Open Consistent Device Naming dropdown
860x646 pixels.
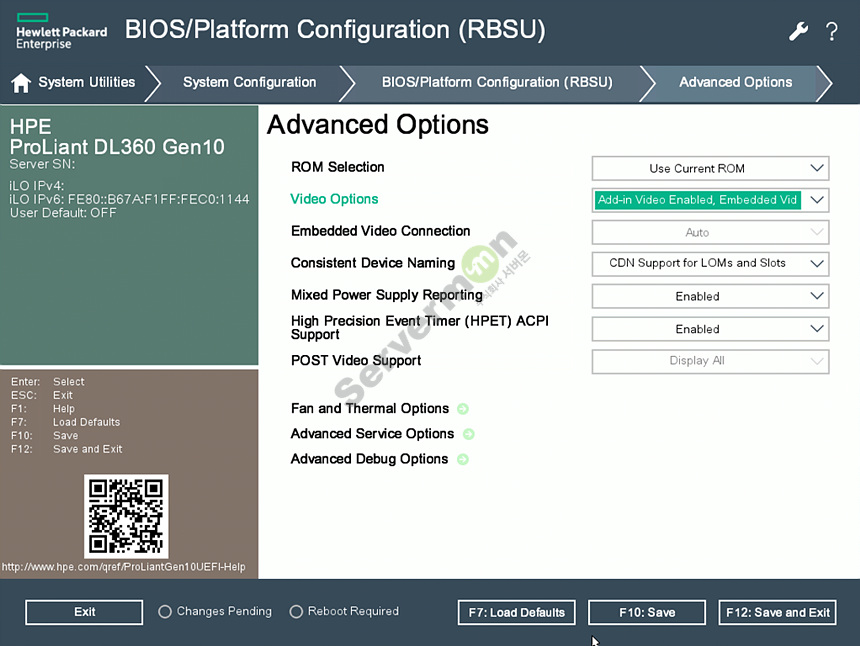point(710,264)
